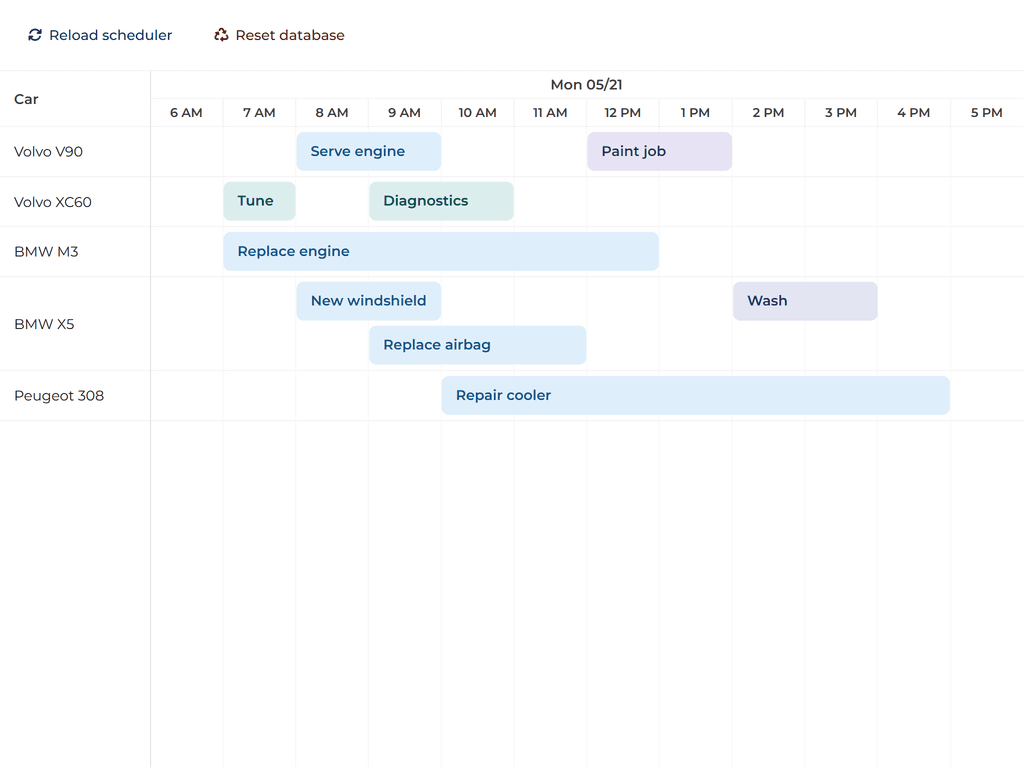1024x768 pixels.
Task: Select the BMW X5 row label
Action: (x=44, y=324)
